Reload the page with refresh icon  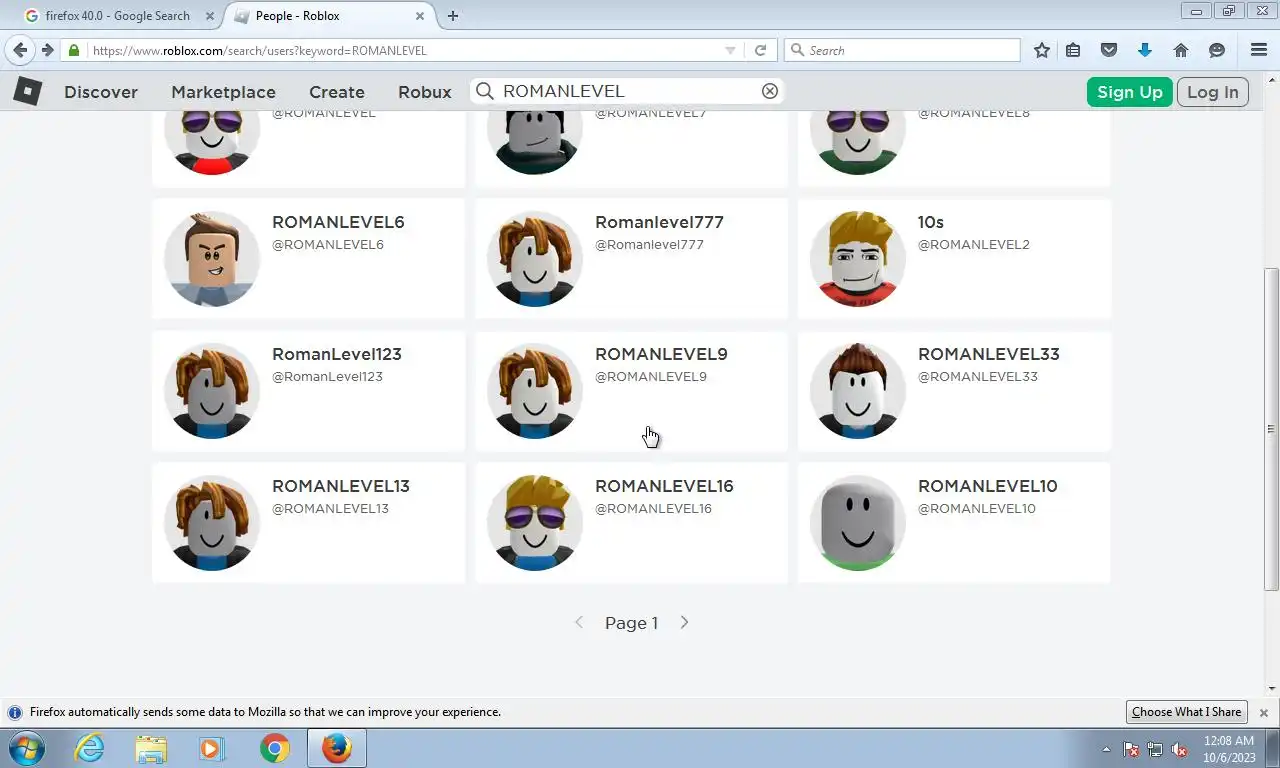coord(760,50)
